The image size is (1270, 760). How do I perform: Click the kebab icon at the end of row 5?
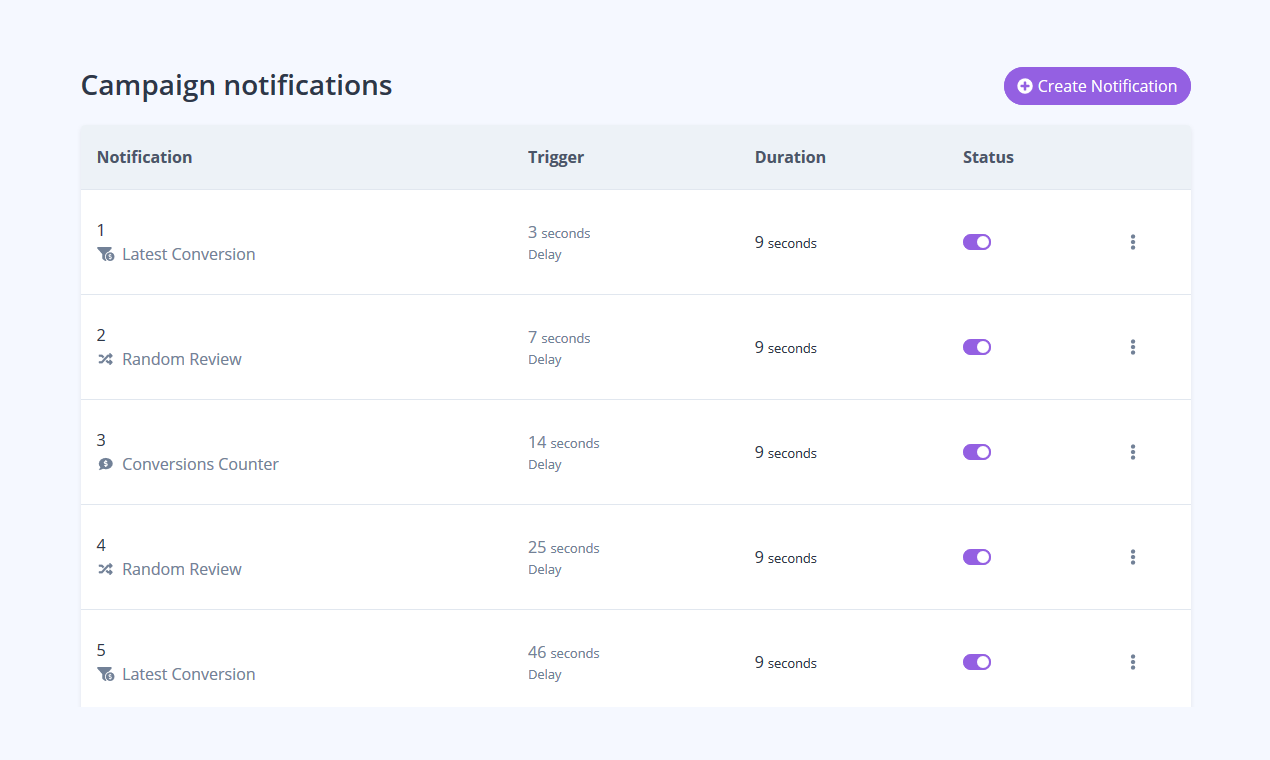click(1133, 662)
